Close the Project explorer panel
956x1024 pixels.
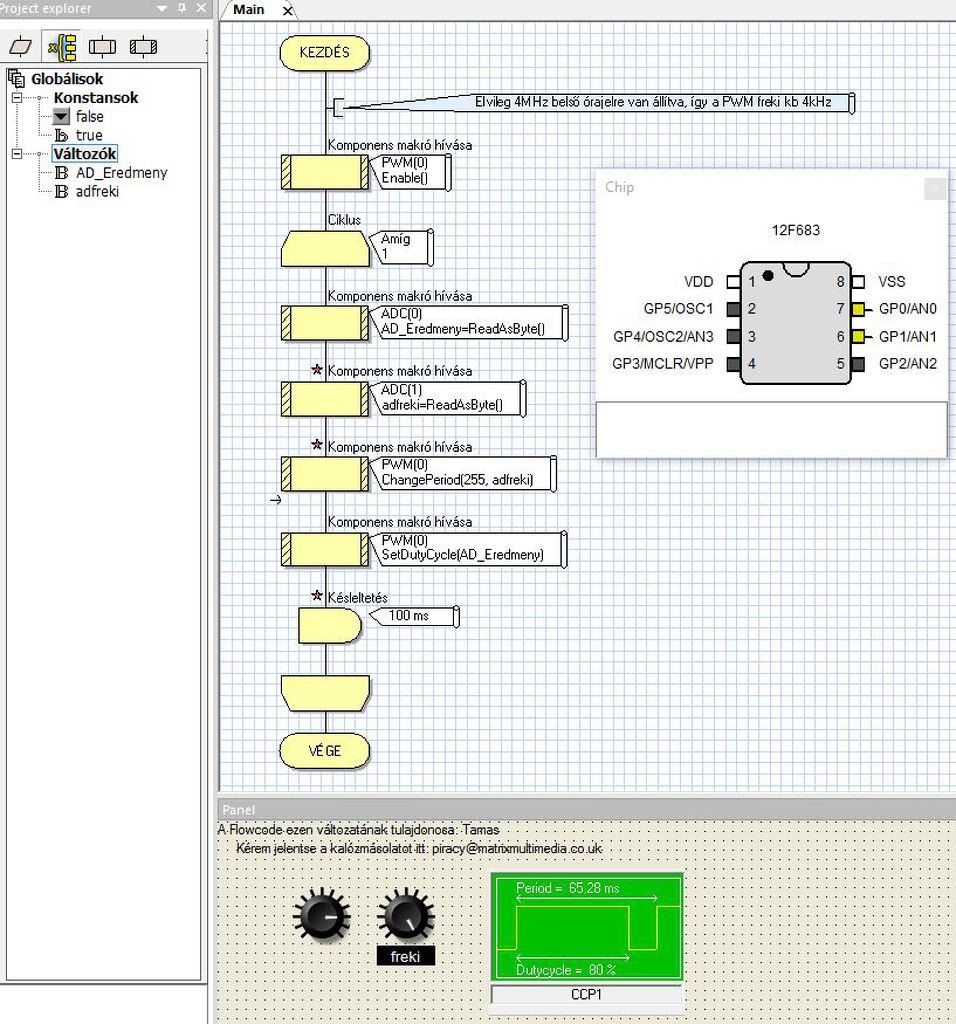click(x=201, y=8)
